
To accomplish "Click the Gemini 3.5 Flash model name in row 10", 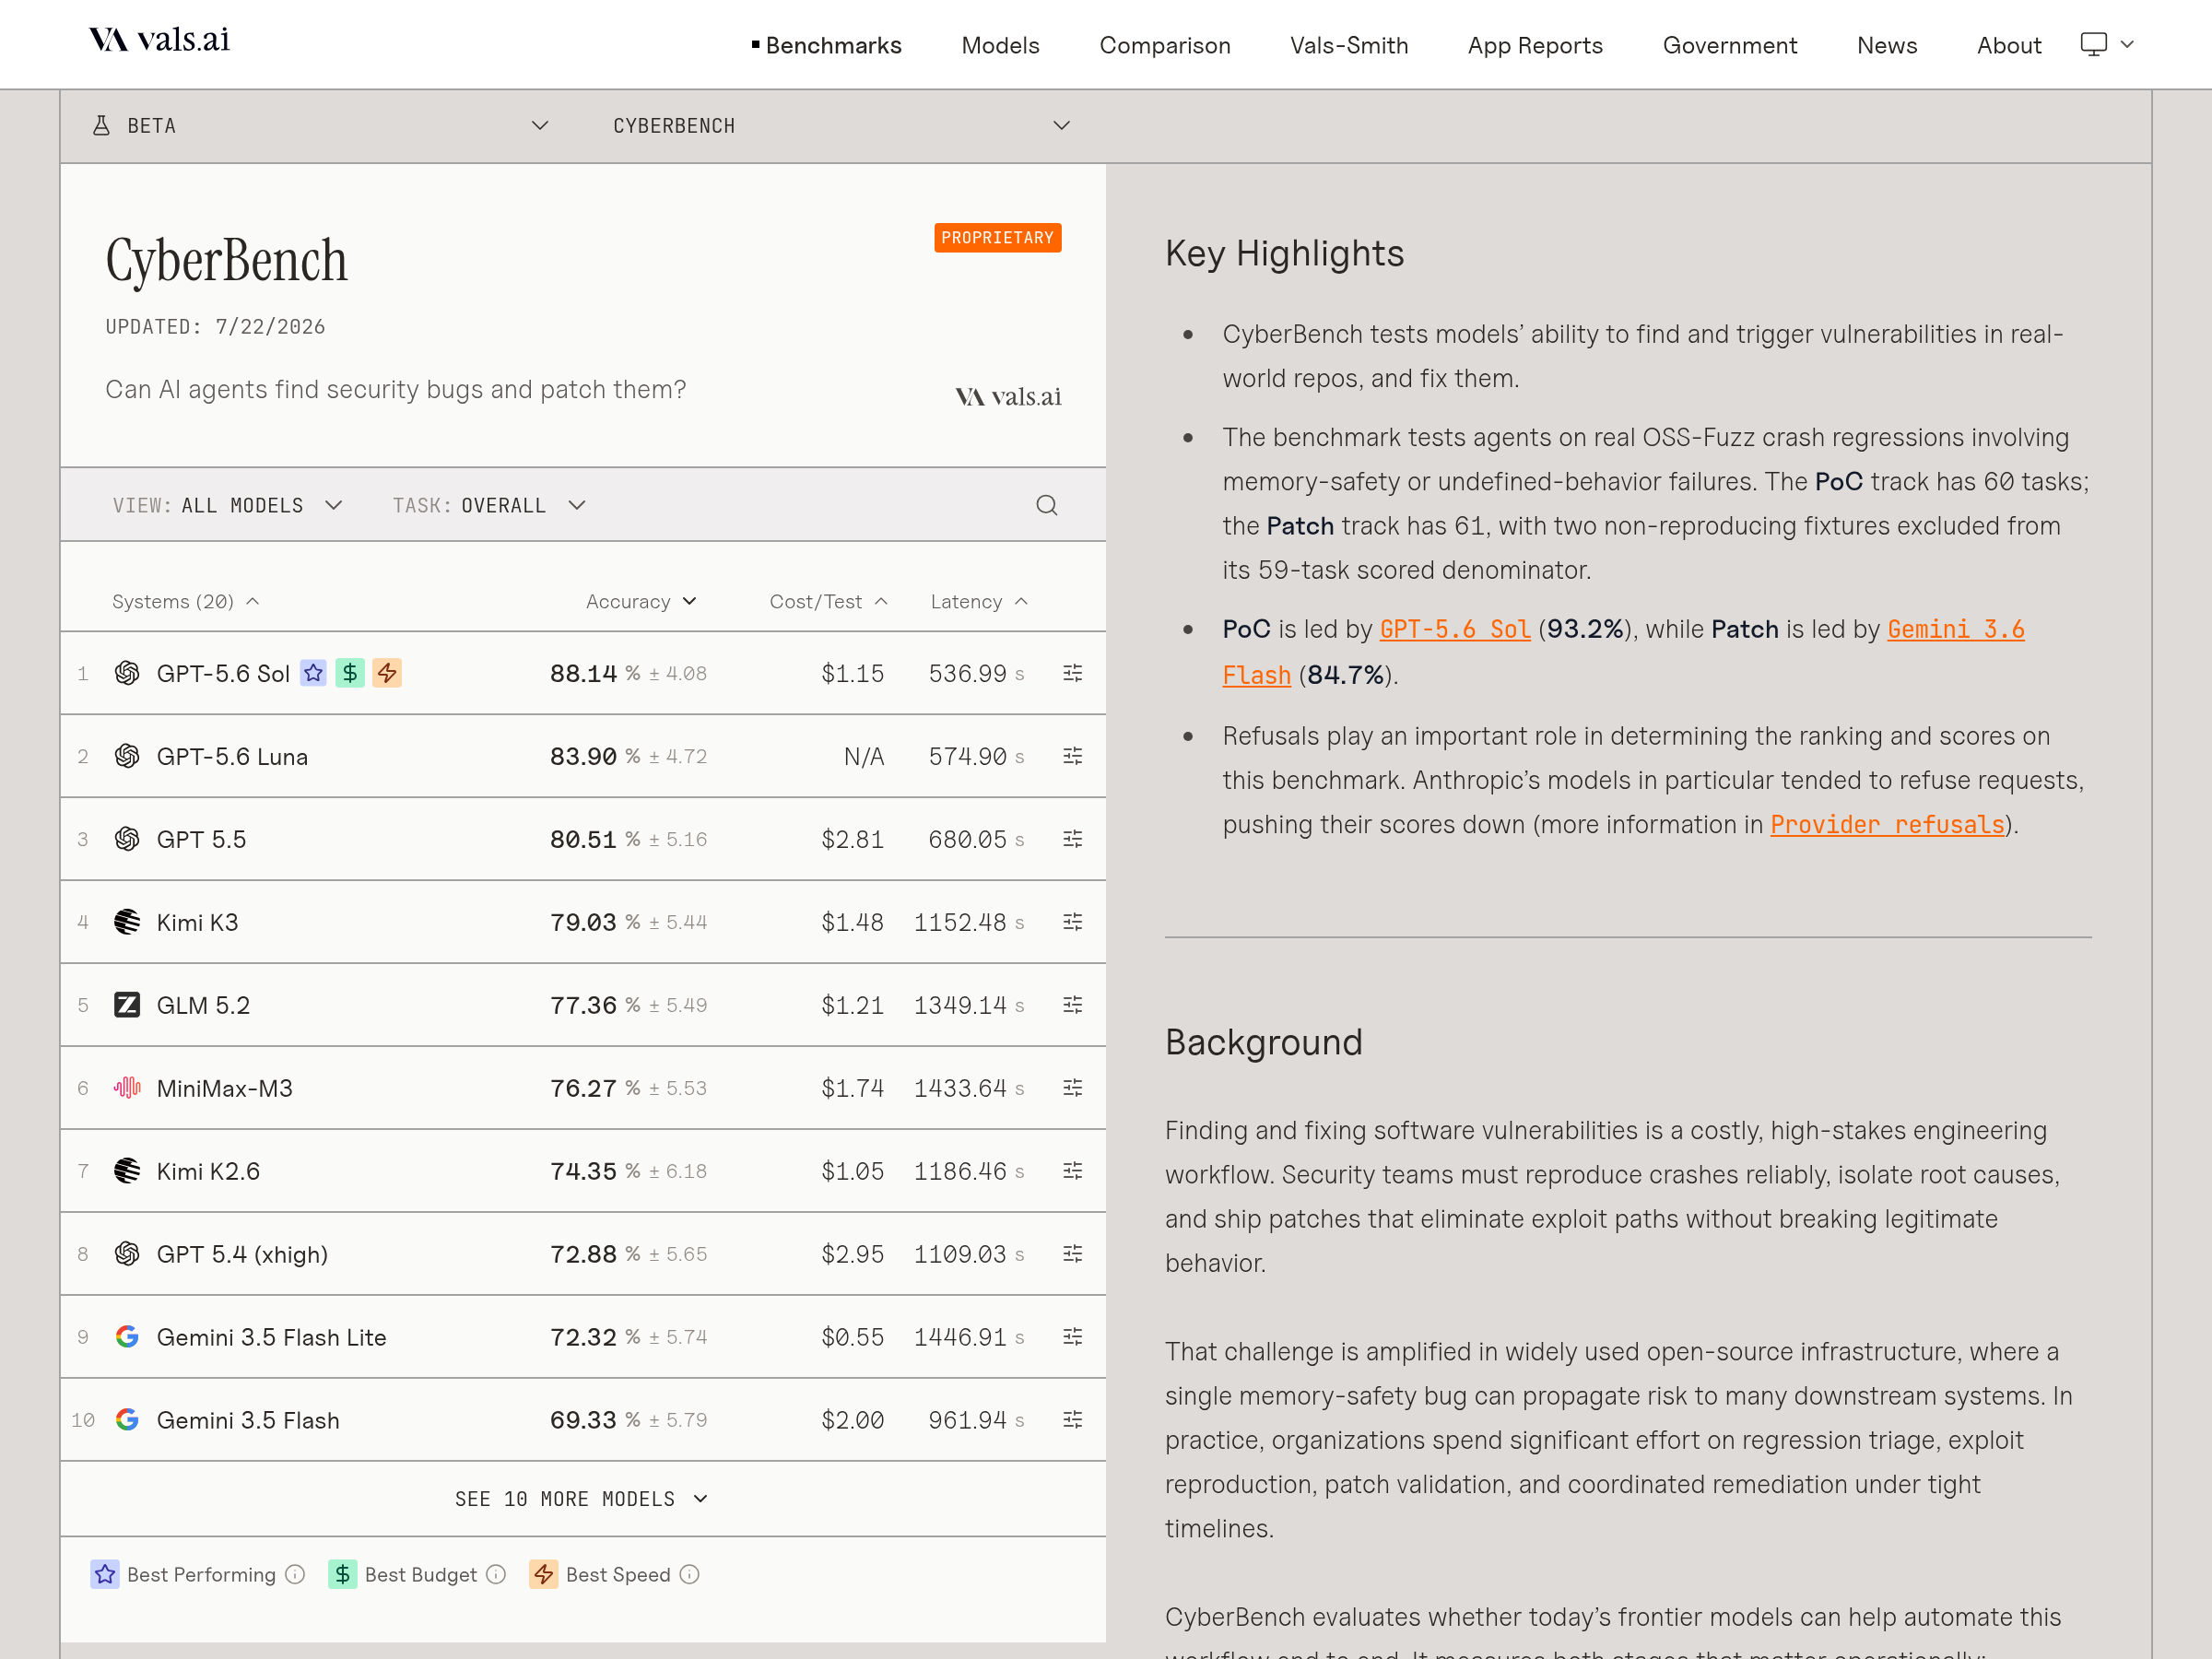I will coord(248,1420).
